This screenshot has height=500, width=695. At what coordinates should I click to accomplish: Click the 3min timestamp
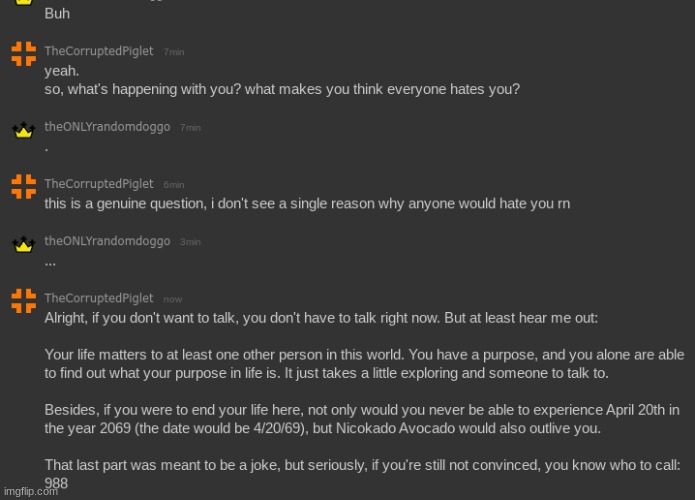190,242
